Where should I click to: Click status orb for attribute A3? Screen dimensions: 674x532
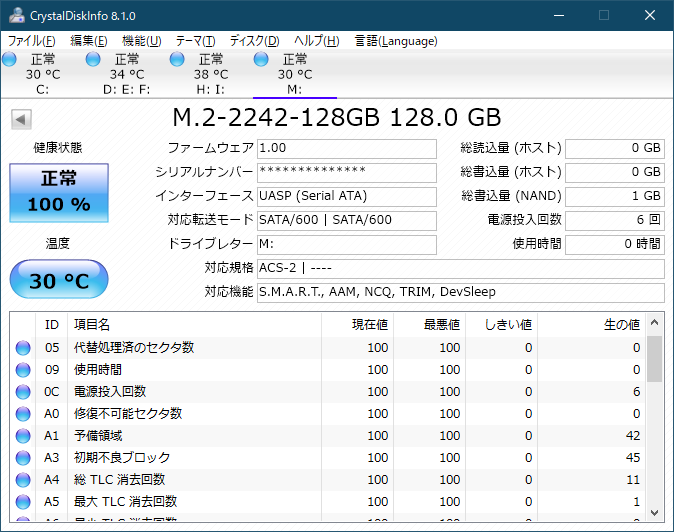23,458
